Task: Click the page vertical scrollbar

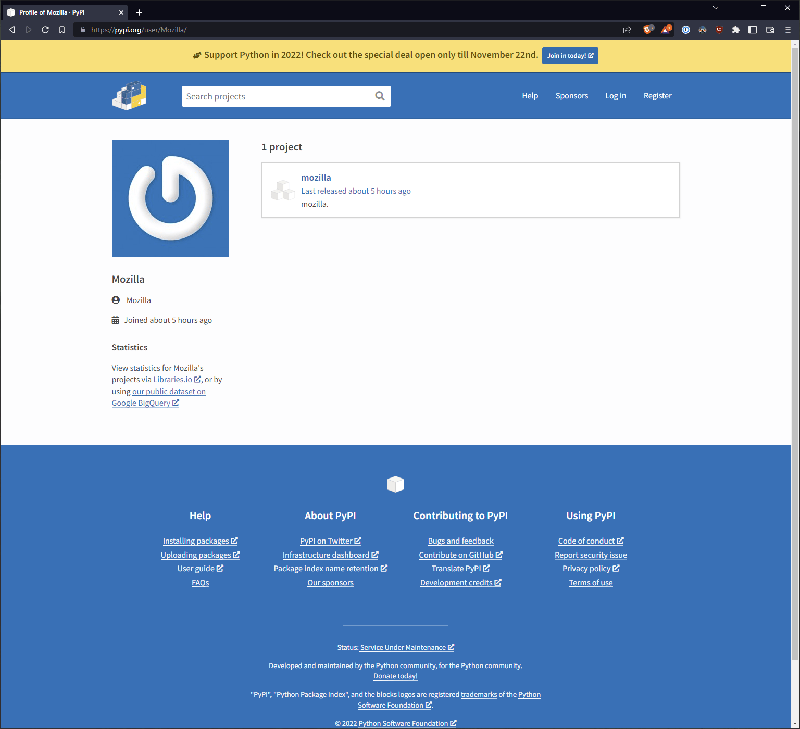Action: pyautogui.click(x=795, y=352)
